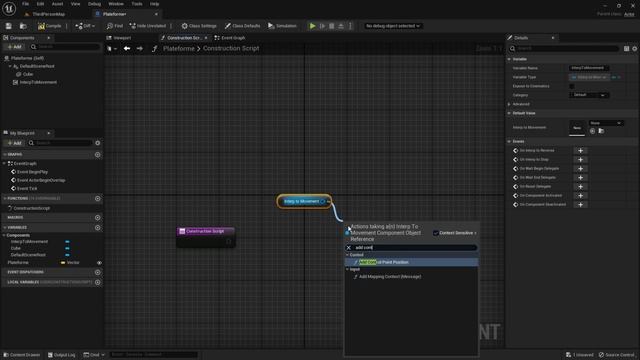Open the Edit menu

point(40,4)
